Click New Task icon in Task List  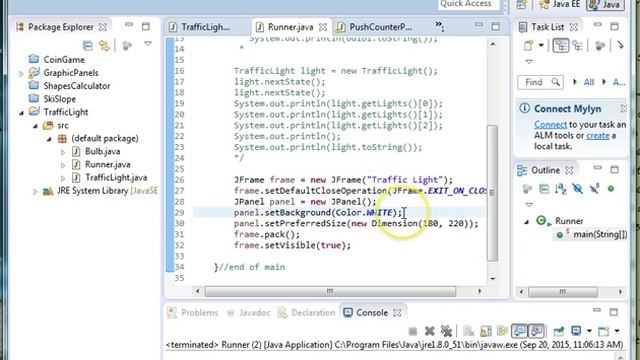click(x=529, y=45)
